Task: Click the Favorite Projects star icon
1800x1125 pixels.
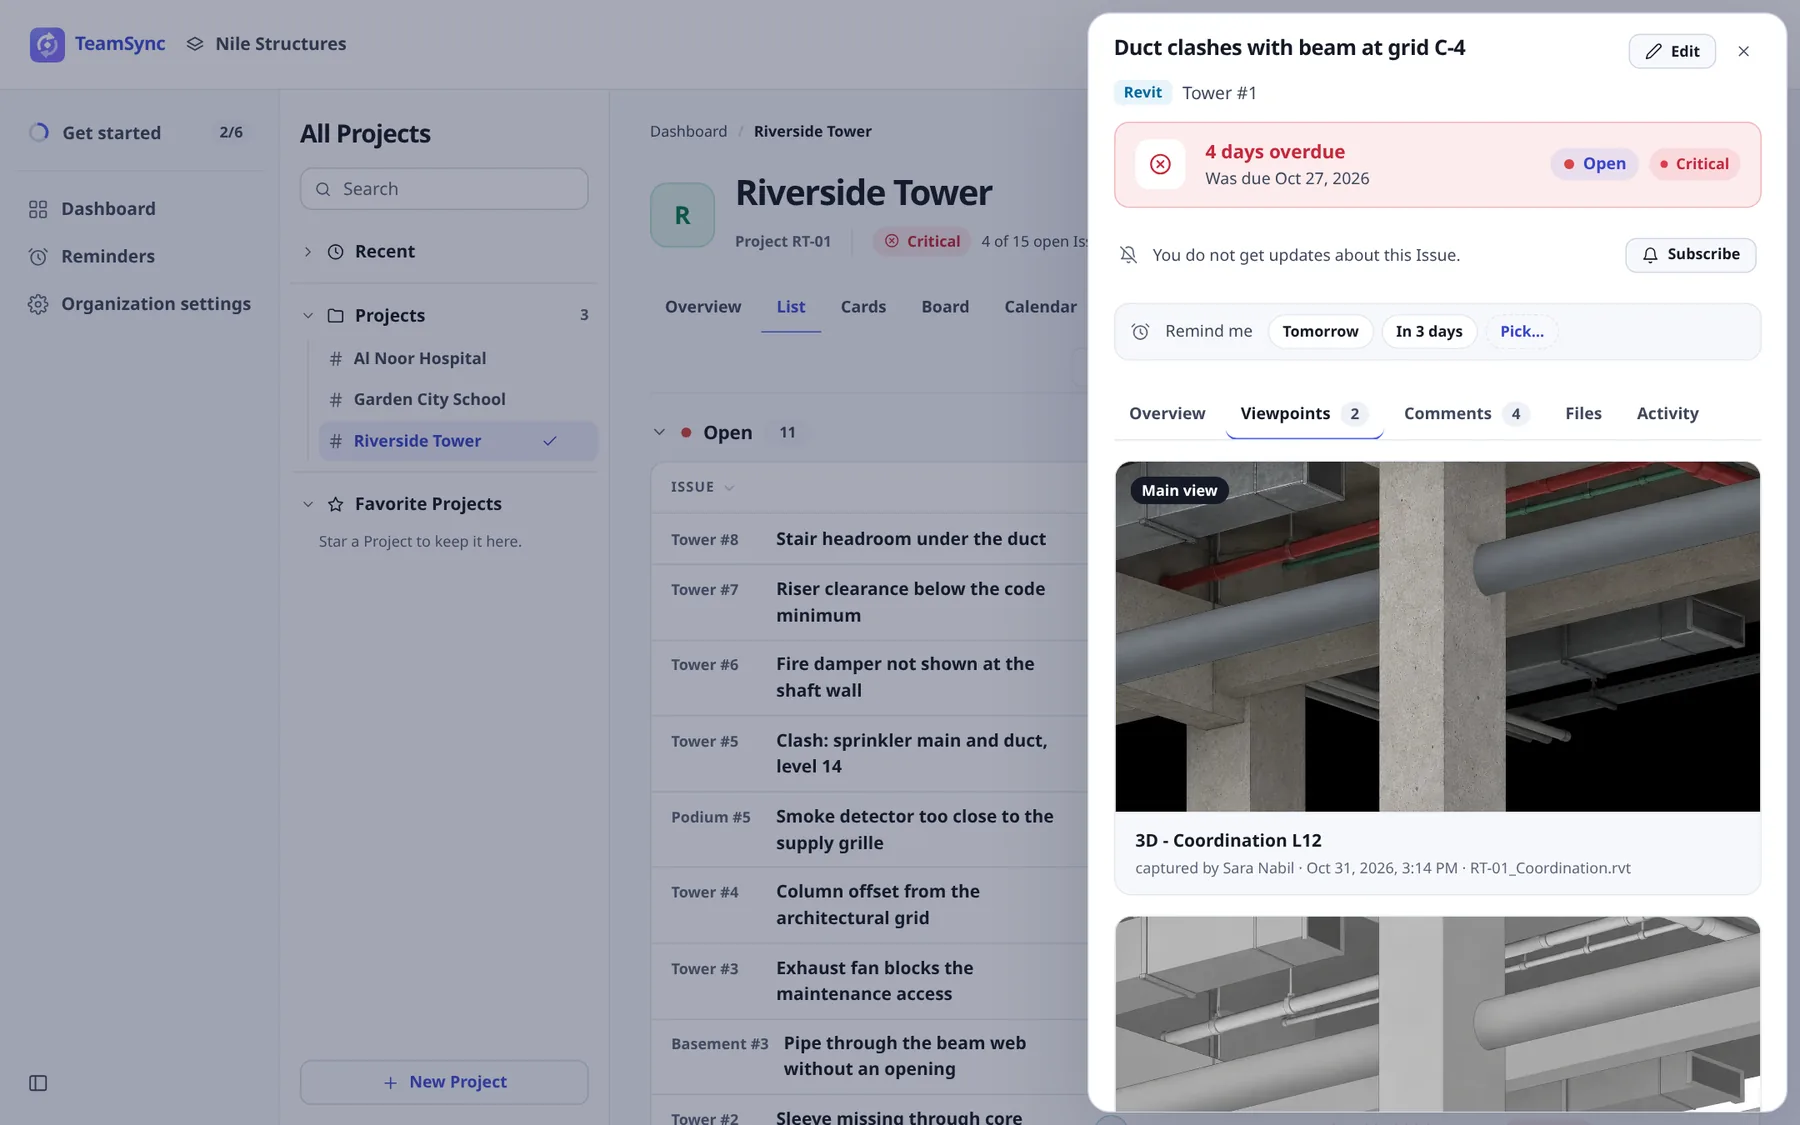Action: tap(336, 504)
